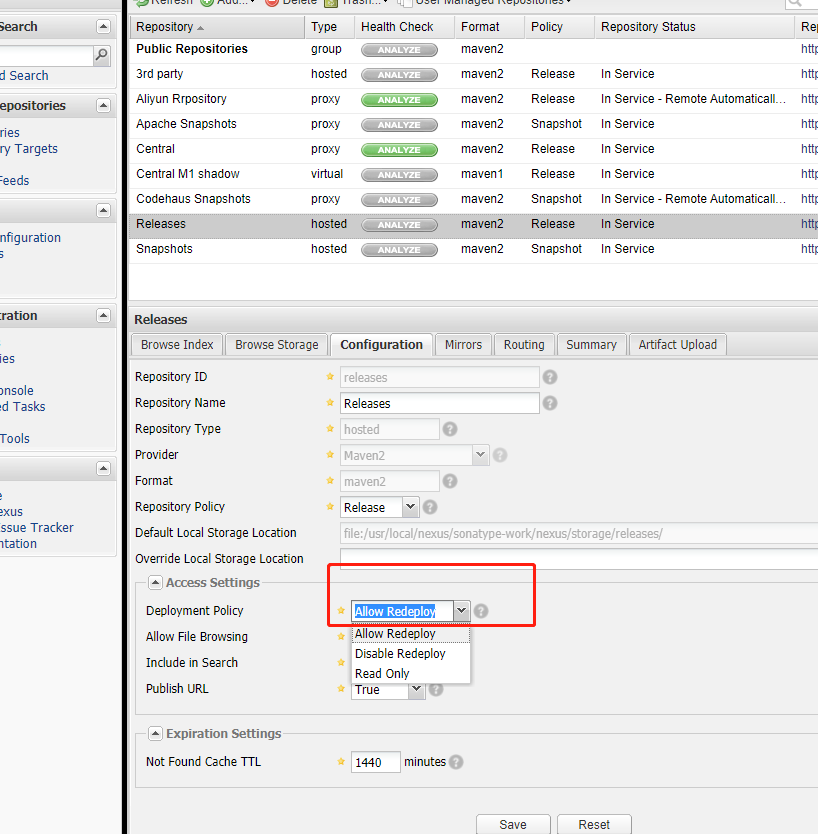
Task: Switch to Browse Storage tab
Action: 277,345
